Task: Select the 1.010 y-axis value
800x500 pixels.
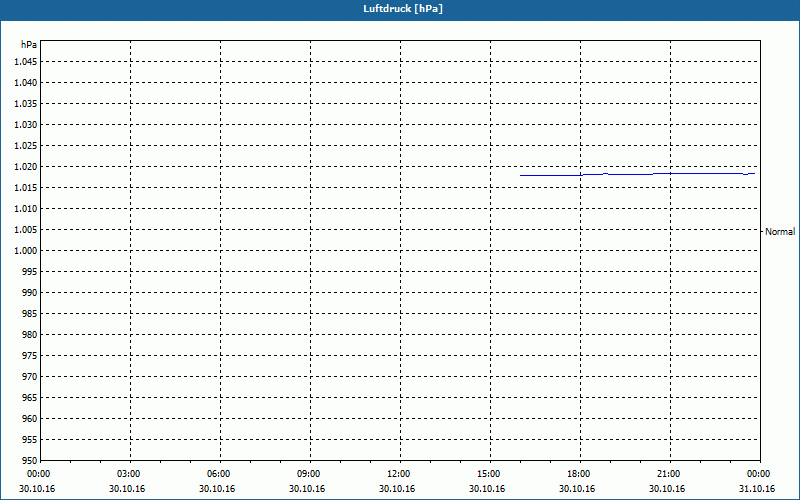Action: (26, 209)
